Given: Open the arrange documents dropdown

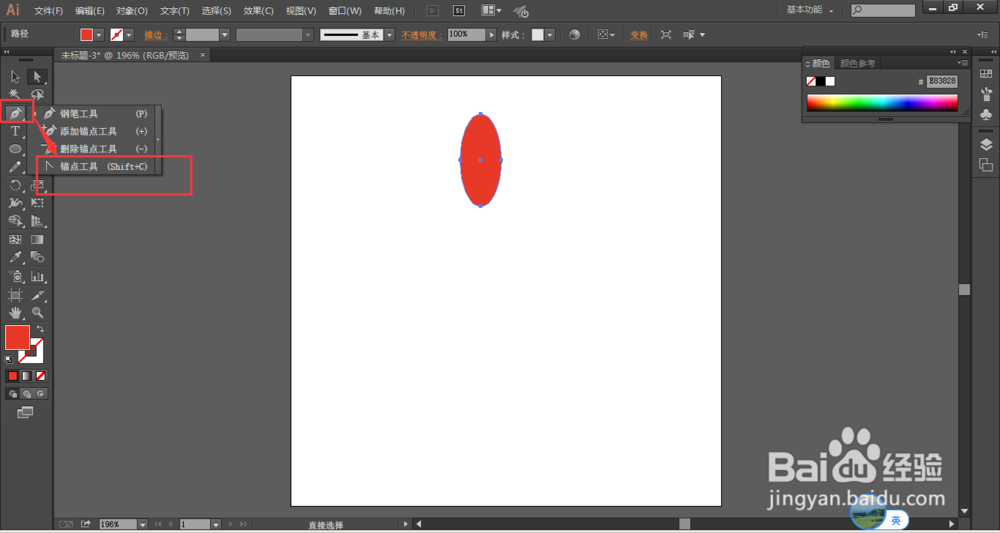Looking at the screenshot, I should click(x=491, y=11).
